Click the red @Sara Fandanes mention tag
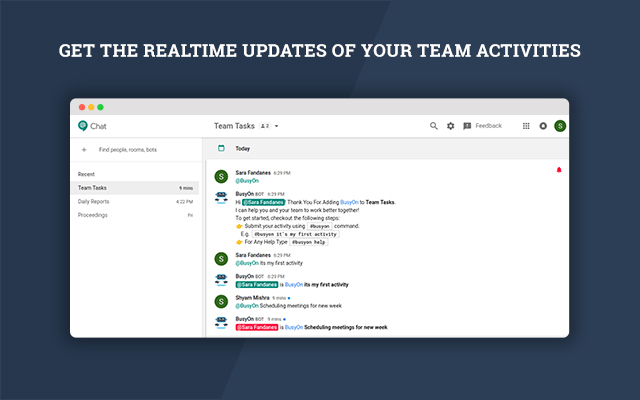640x400 pixels. [x=257, y=327]
